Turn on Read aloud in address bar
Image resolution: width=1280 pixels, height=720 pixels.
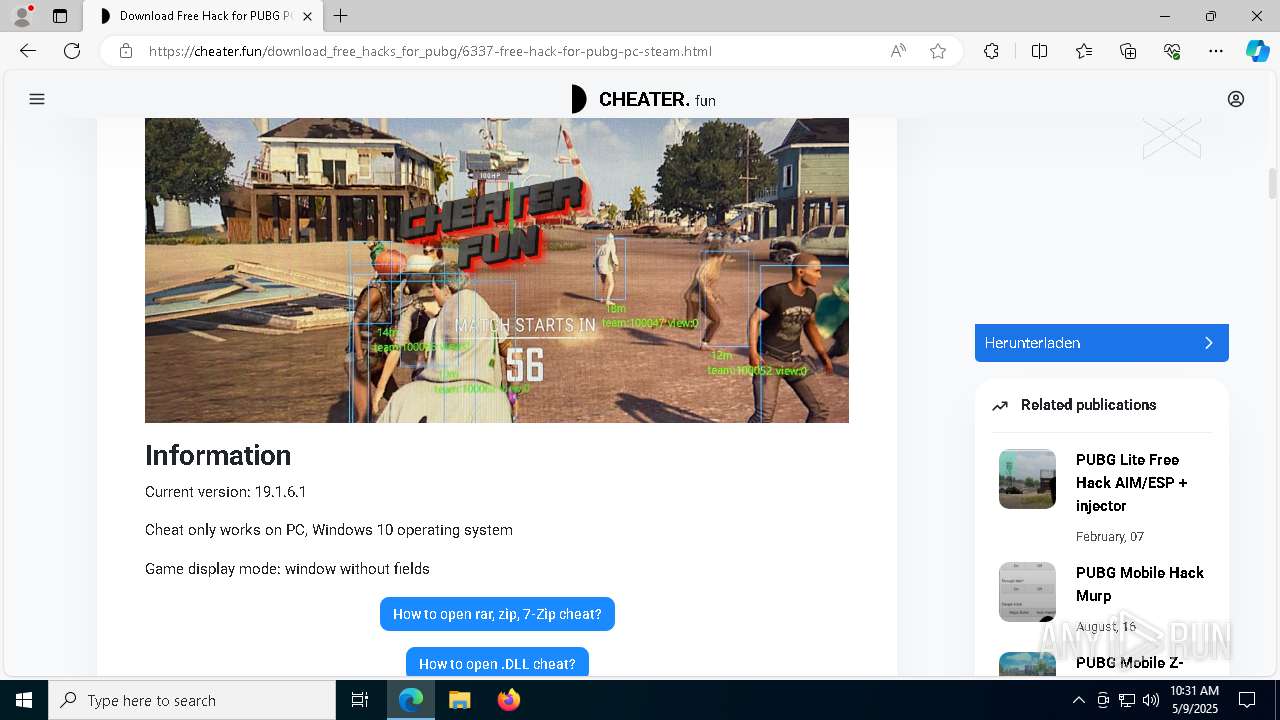click(898, 51)
